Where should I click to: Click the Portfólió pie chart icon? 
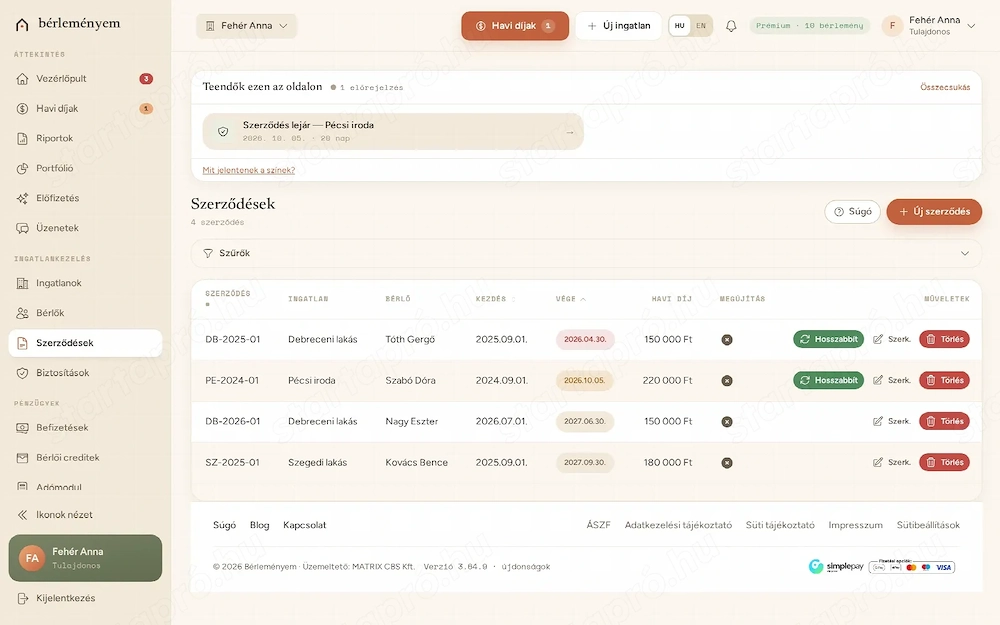coord(22,168)
